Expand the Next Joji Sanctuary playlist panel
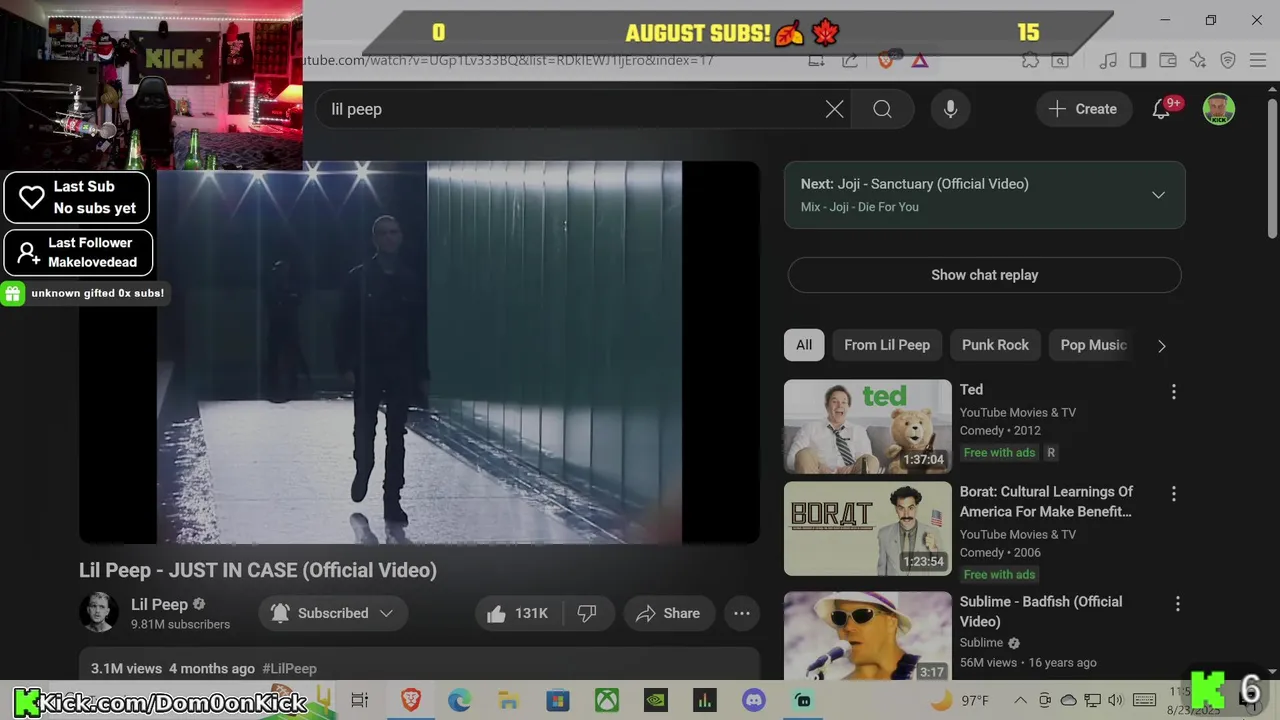Viewport: 1280px width, 720px height. 1158,195
